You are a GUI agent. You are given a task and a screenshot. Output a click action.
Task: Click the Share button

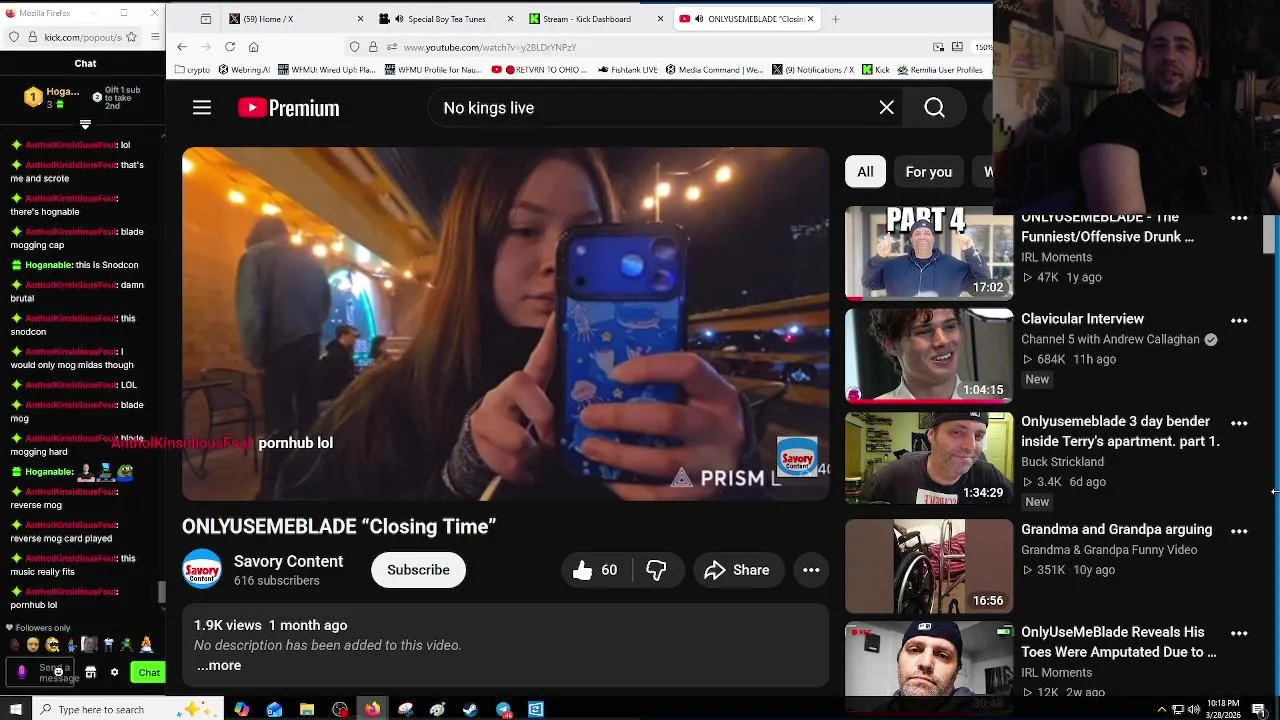coord(737,570)
